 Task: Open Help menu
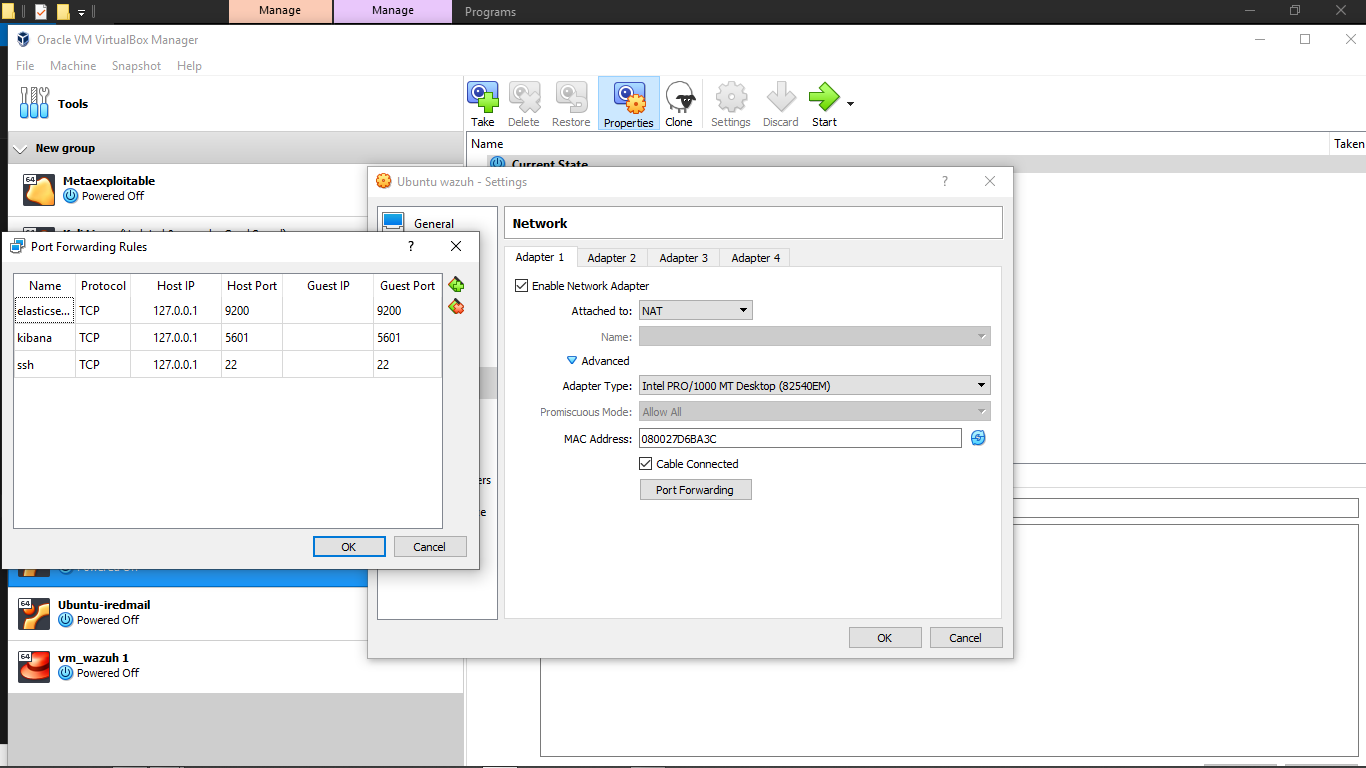point(189,66)
